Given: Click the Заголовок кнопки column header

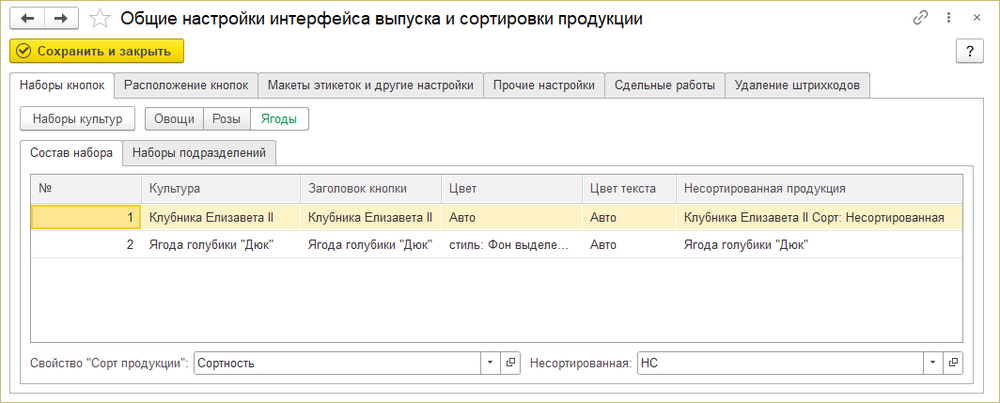Looking at the screenshot, I should click(371, 189).
